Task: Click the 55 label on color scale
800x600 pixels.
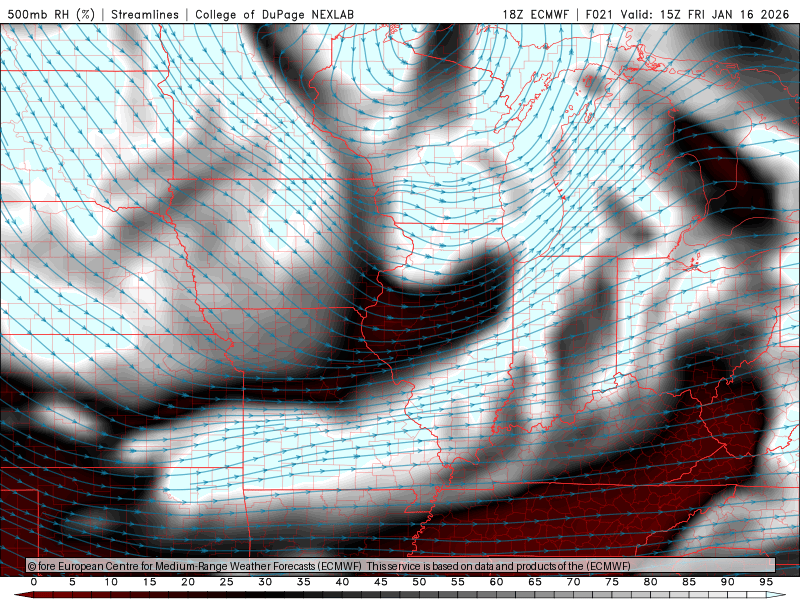Action: tap(458, 582)
